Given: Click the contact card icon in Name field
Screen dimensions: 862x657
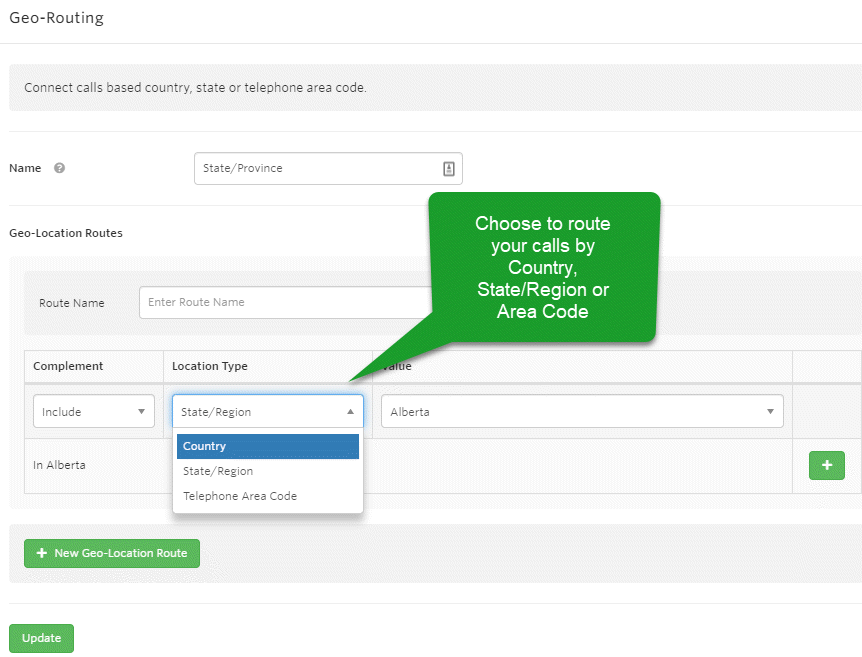Looking at the screenshot, I should [x=449, y=169].
